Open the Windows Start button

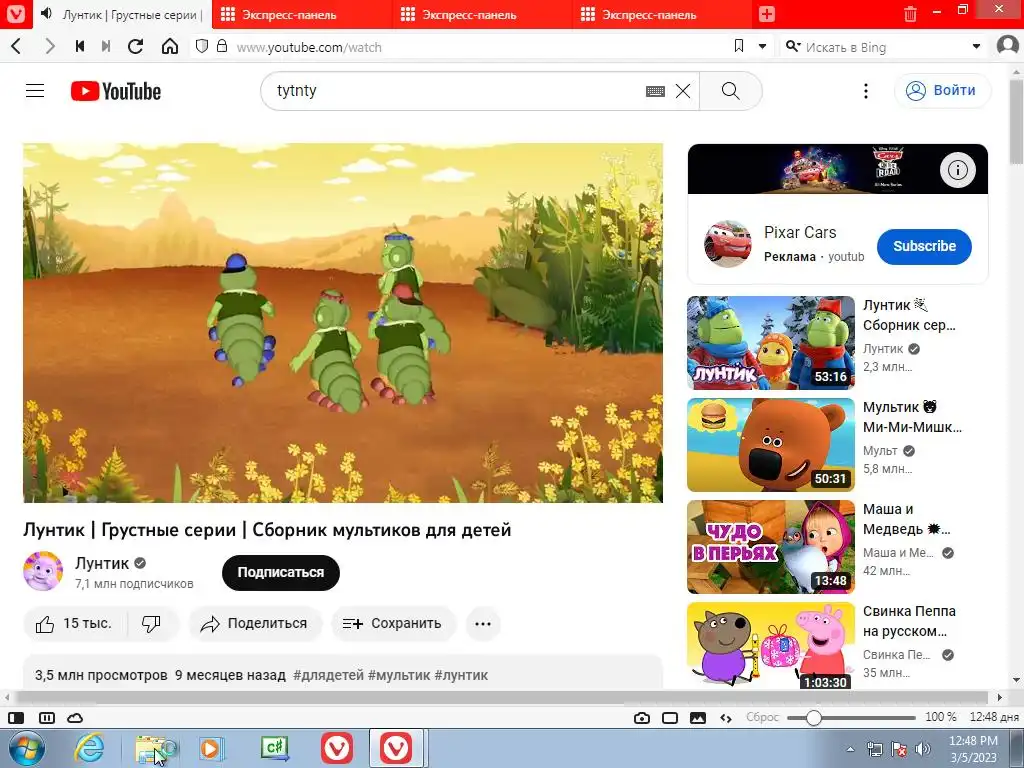point(26,748)
